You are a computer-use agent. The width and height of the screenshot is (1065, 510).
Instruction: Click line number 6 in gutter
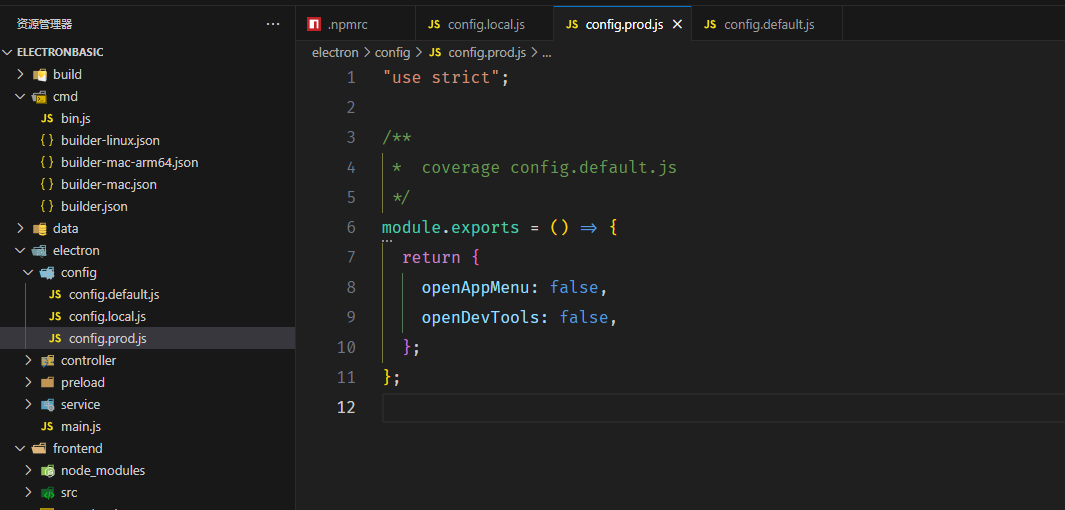tap(350, 227)
